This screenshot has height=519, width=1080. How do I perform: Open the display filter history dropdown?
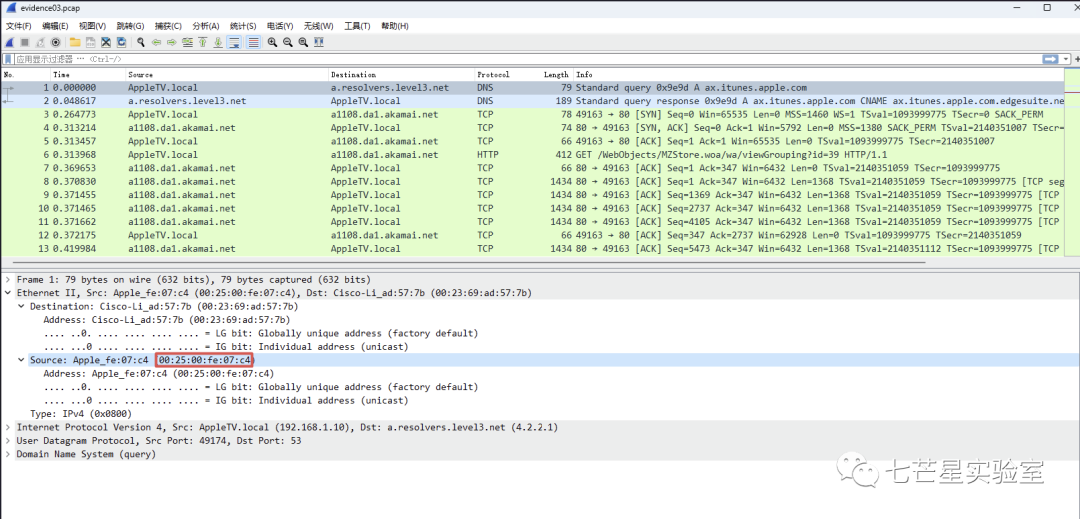pyautogui.click(x=1066, y=59)
